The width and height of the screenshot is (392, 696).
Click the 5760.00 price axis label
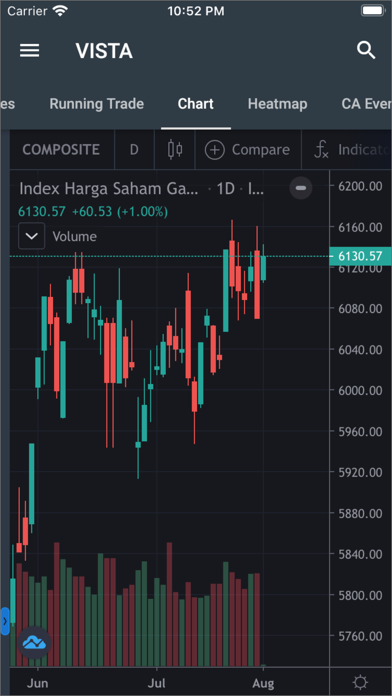coord(360,637)
